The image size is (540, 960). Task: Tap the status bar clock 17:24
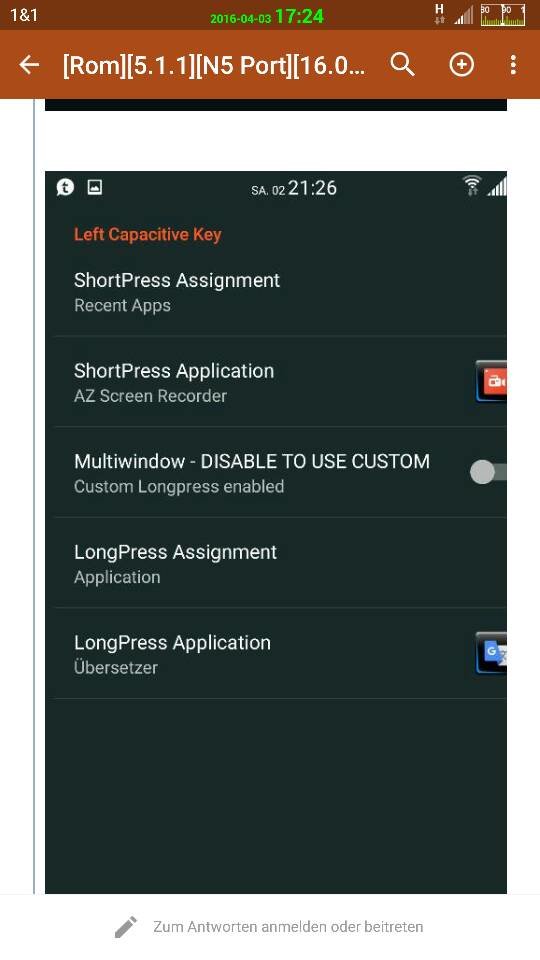[x=299, y=17]
